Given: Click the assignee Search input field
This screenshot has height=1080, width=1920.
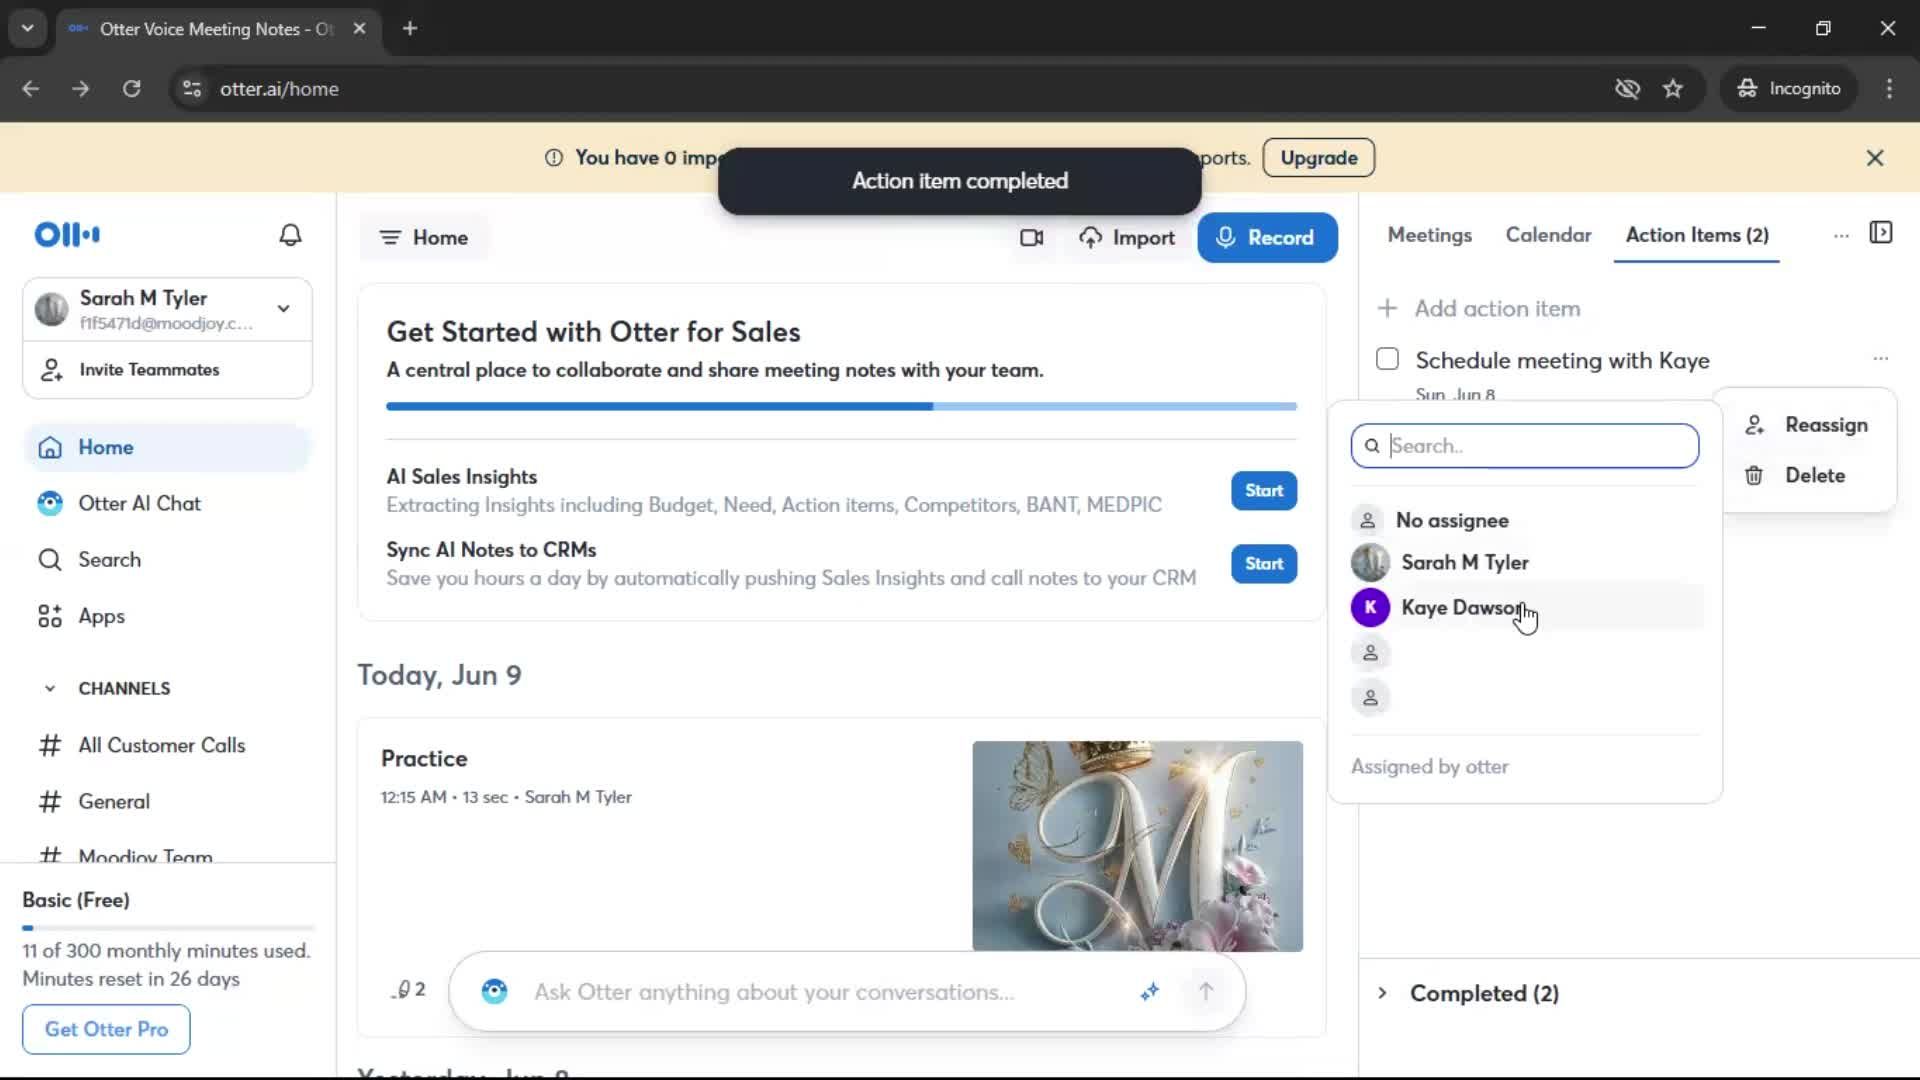Looking at the screenshot, I should [x=1524, y=446].
